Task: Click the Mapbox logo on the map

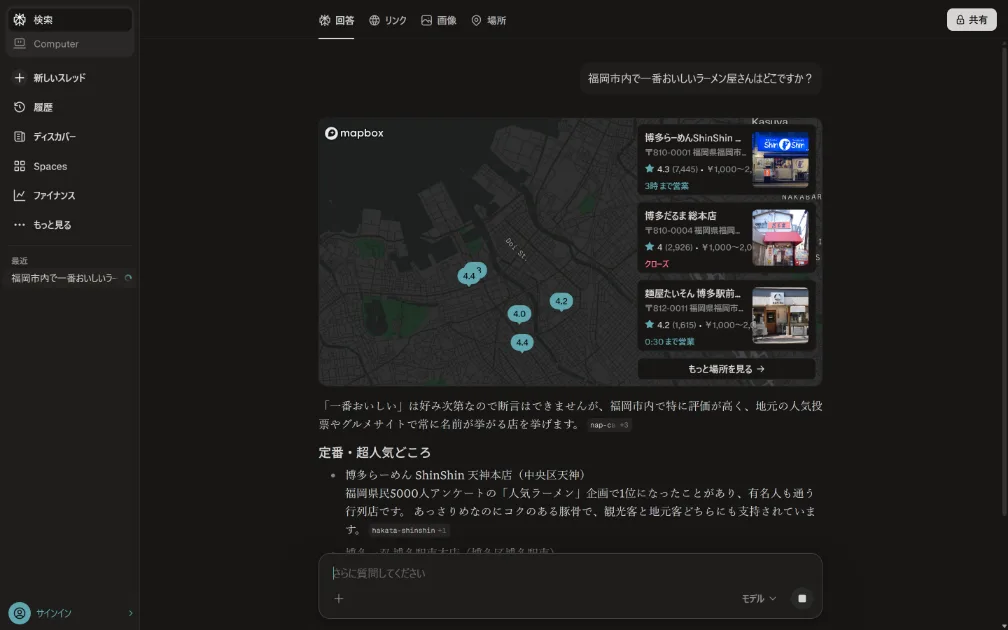Action: coord(355,132)
